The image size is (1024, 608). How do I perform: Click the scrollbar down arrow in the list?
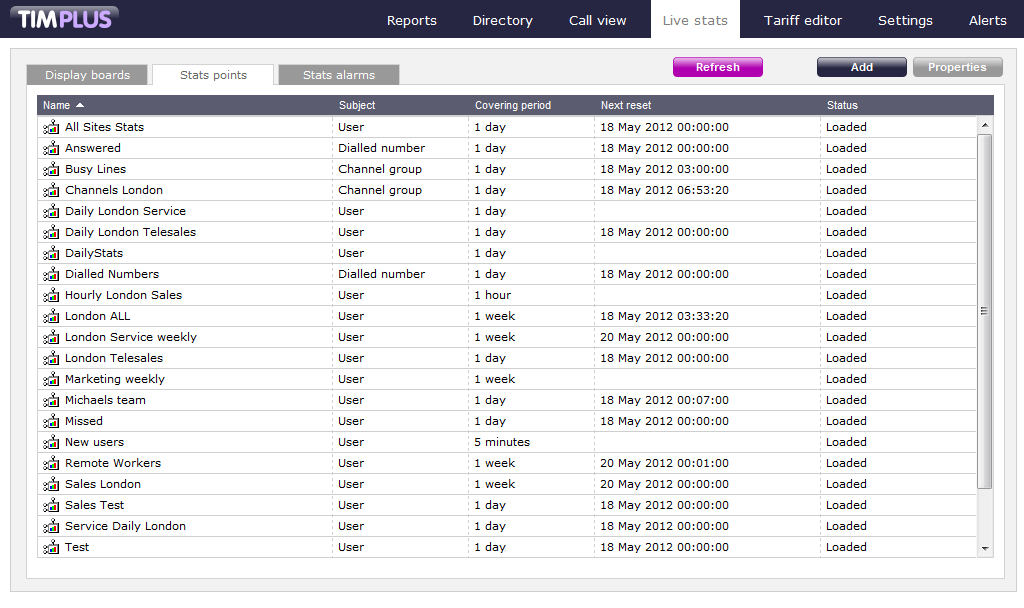985,548
